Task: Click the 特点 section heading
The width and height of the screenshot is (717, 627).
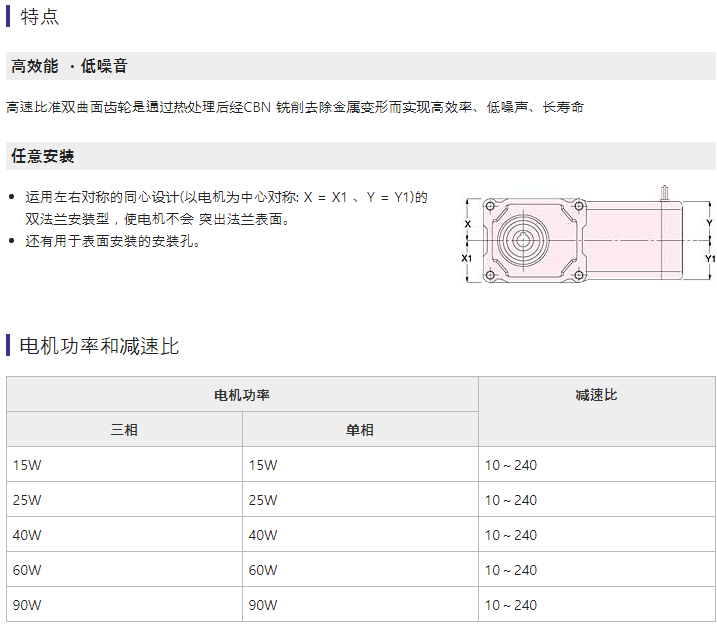Action: coord(39,18)
